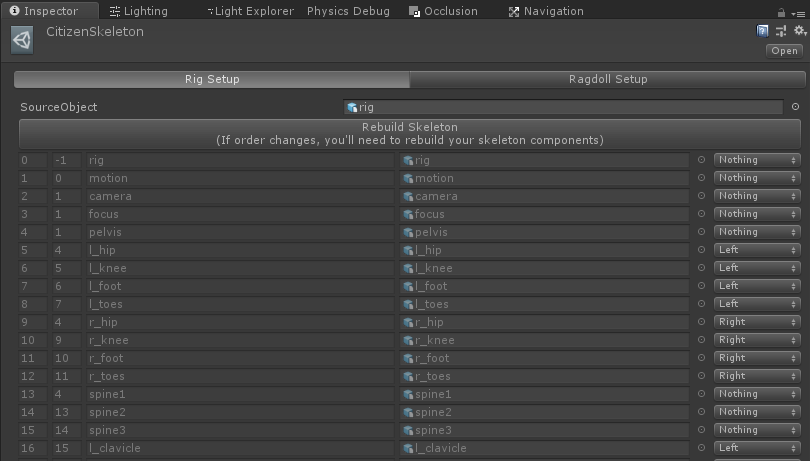
Task: Select the Rig Setup mode
Action: tap(212, 79)
